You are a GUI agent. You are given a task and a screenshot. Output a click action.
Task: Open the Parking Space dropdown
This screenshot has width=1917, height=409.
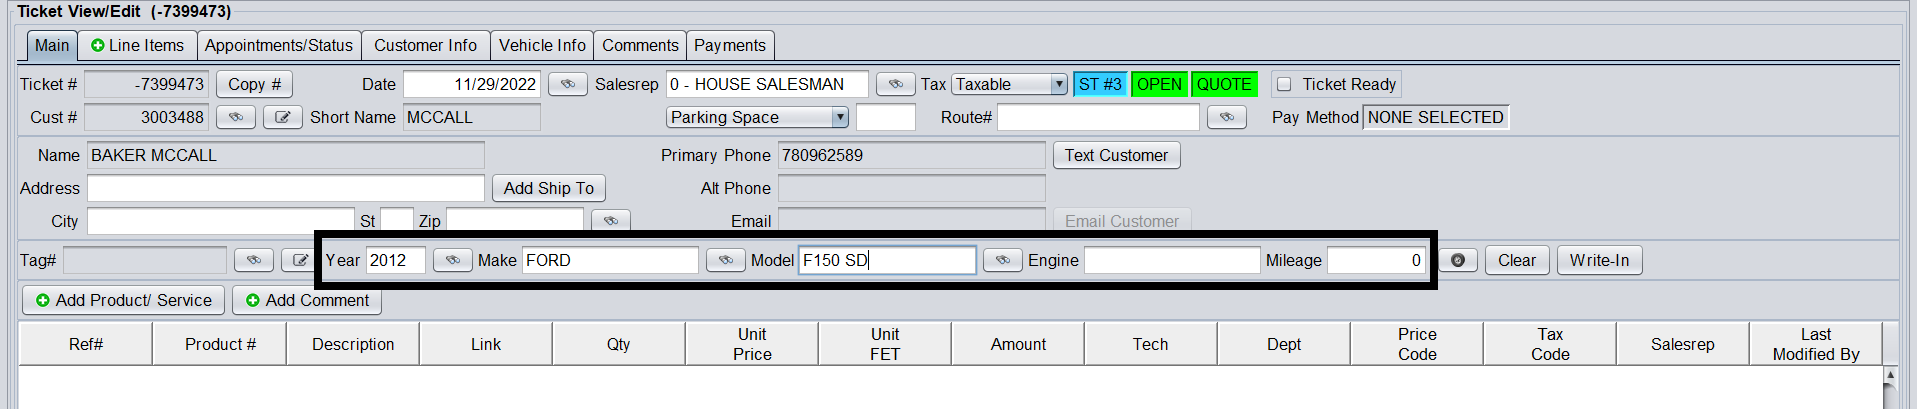839,118
